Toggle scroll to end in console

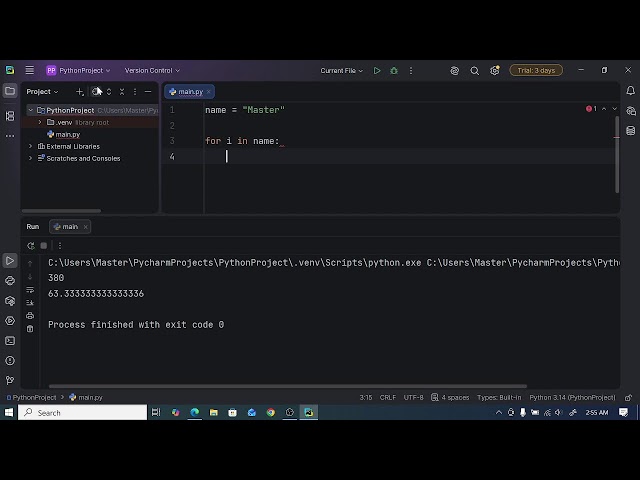(x=30, y=302)
